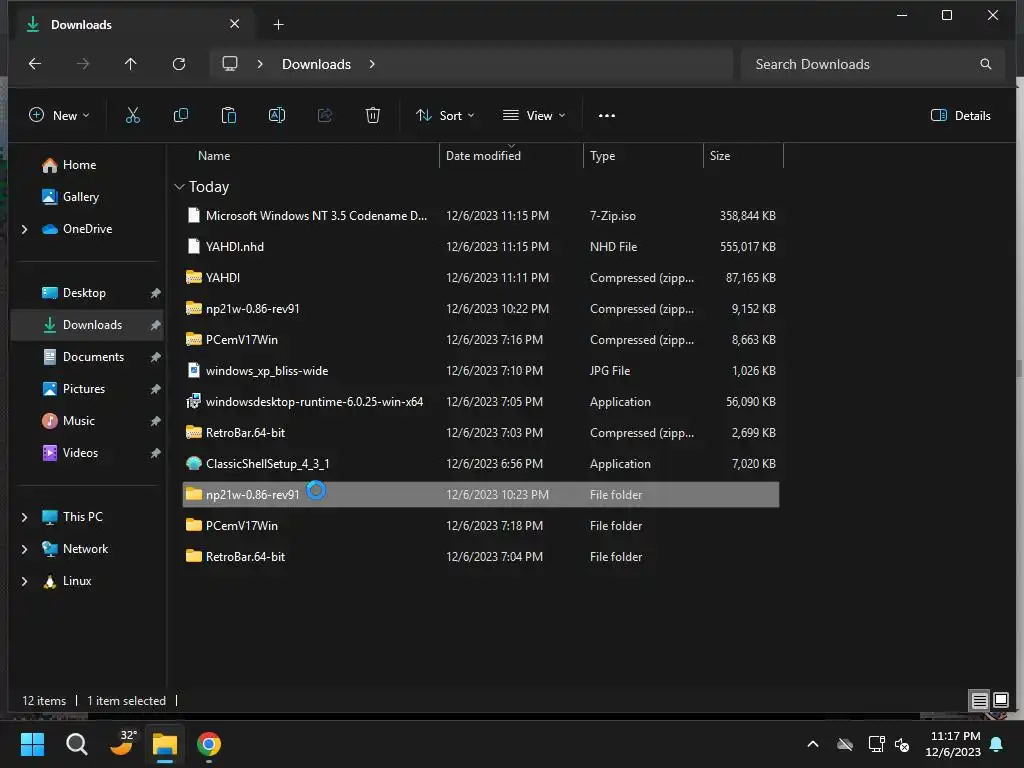Toggle the Details pane button
The width and height of the screenshot is (1024, 768).
click(960, 116)
